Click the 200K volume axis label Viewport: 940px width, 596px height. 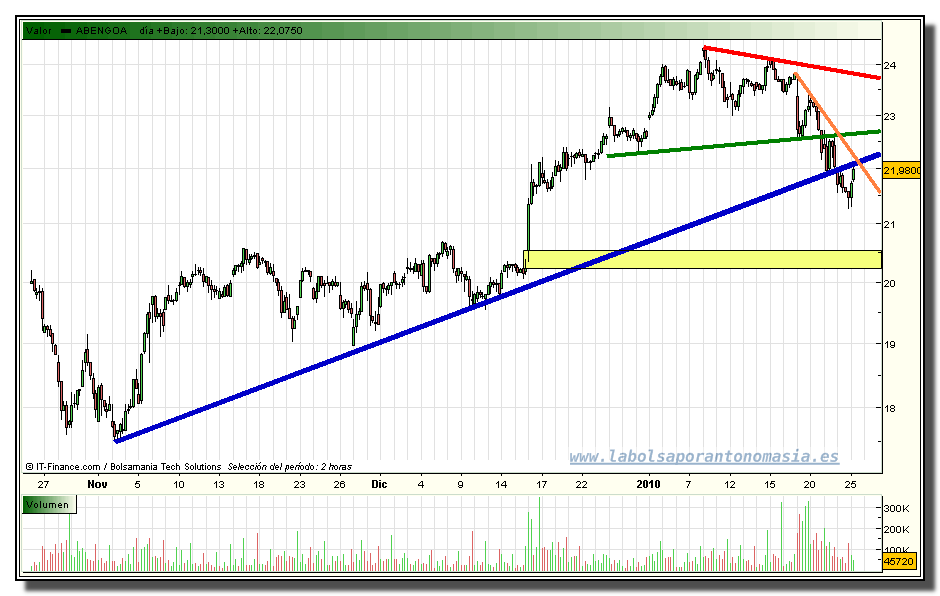click(897, 529)
